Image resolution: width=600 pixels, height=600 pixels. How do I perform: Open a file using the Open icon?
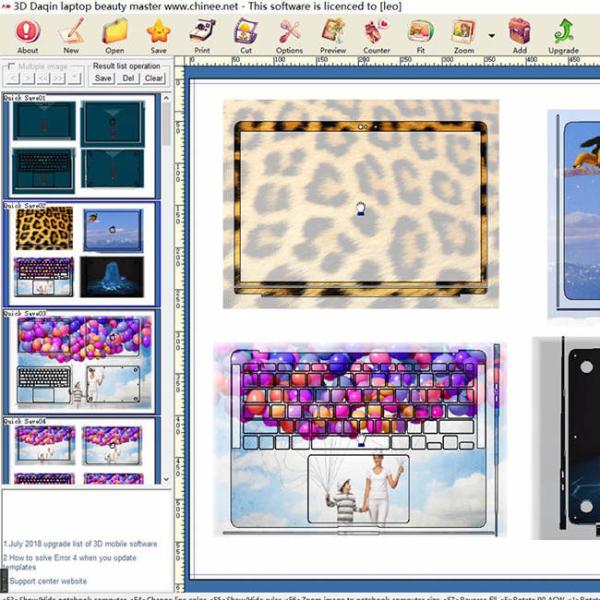point(115,35)
